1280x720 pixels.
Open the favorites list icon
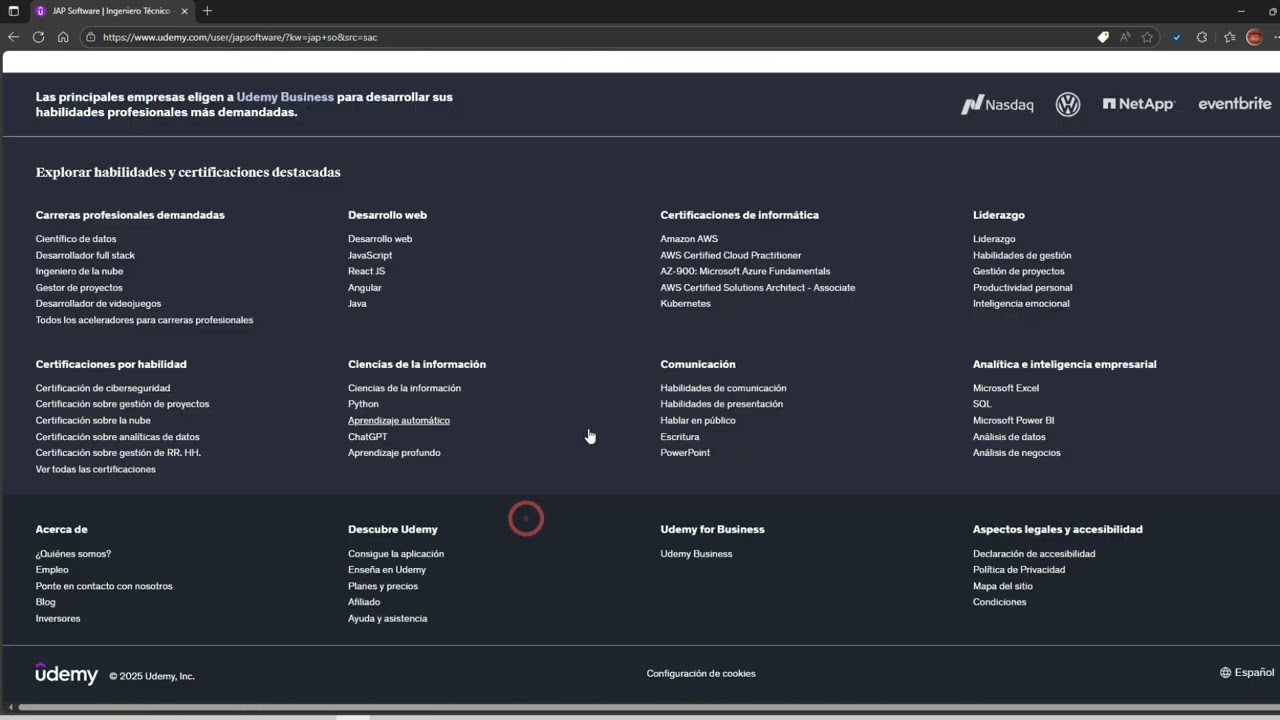point(1230,37)
